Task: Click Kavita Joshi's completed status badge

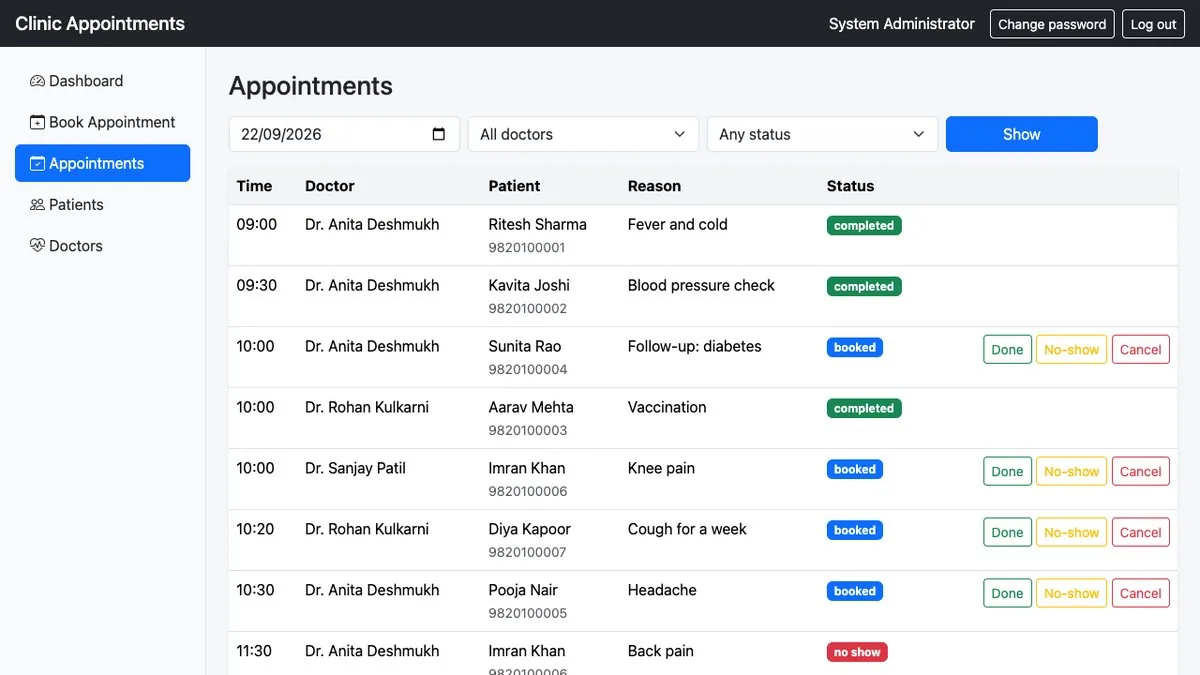Action: point(864,287)
